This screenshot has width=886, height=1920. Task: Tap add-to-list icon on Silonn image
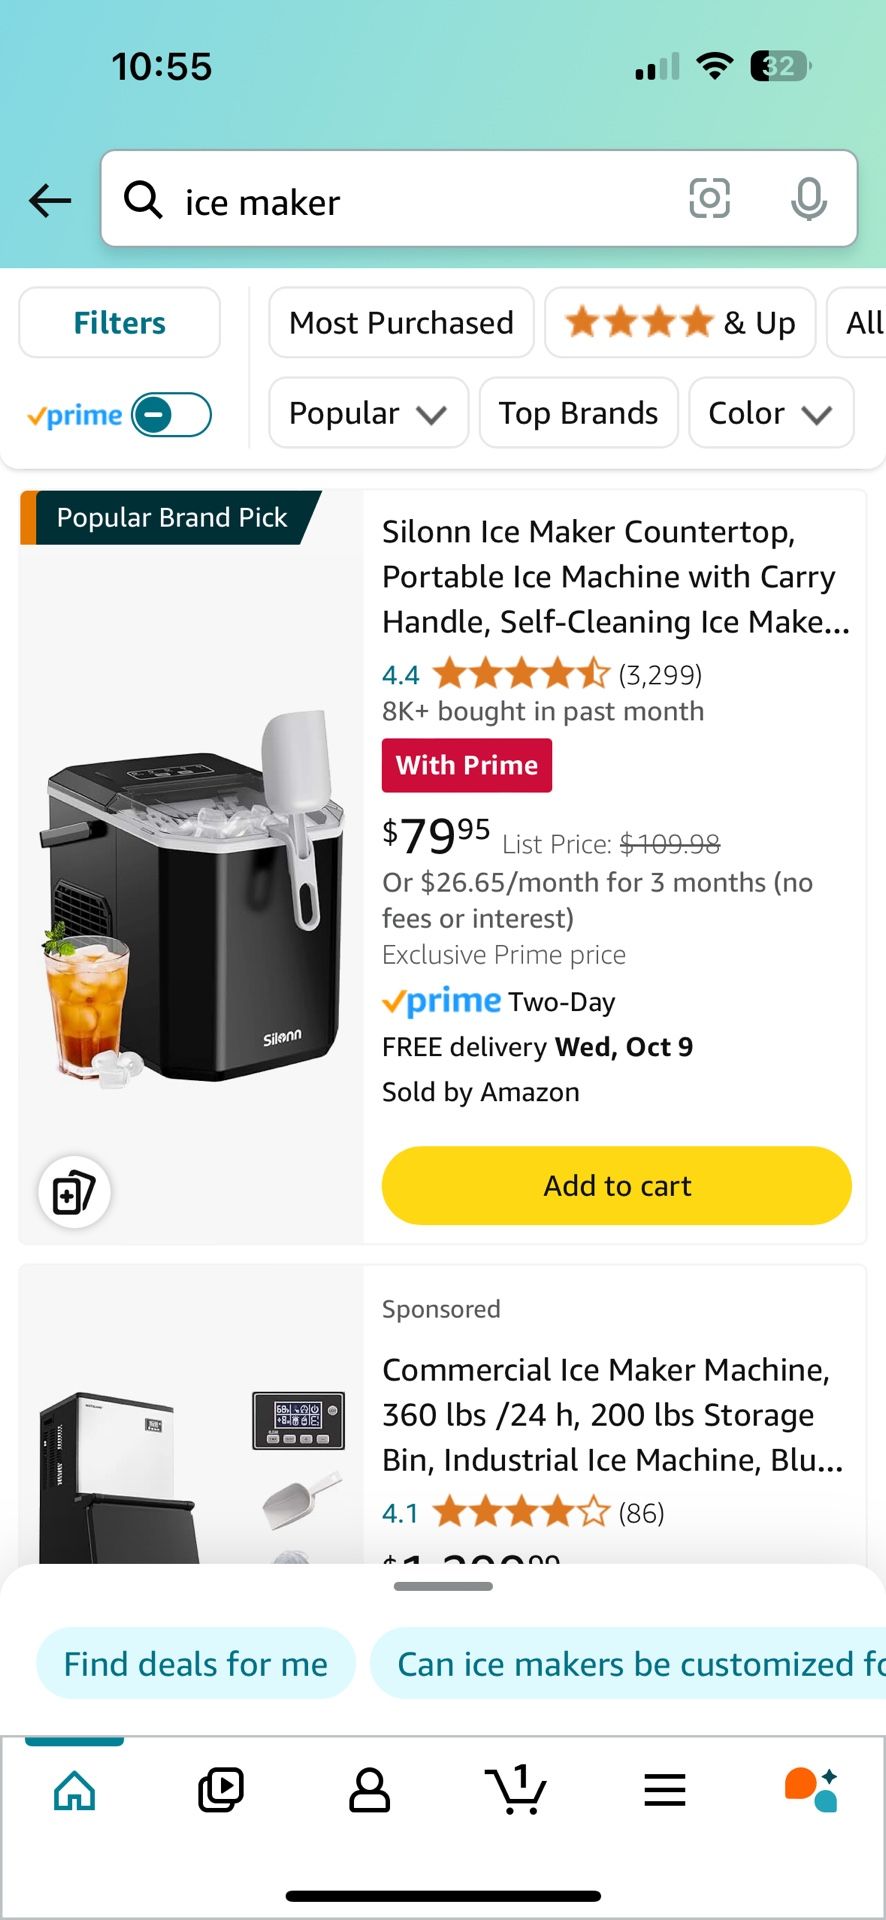click(74, 1192)
